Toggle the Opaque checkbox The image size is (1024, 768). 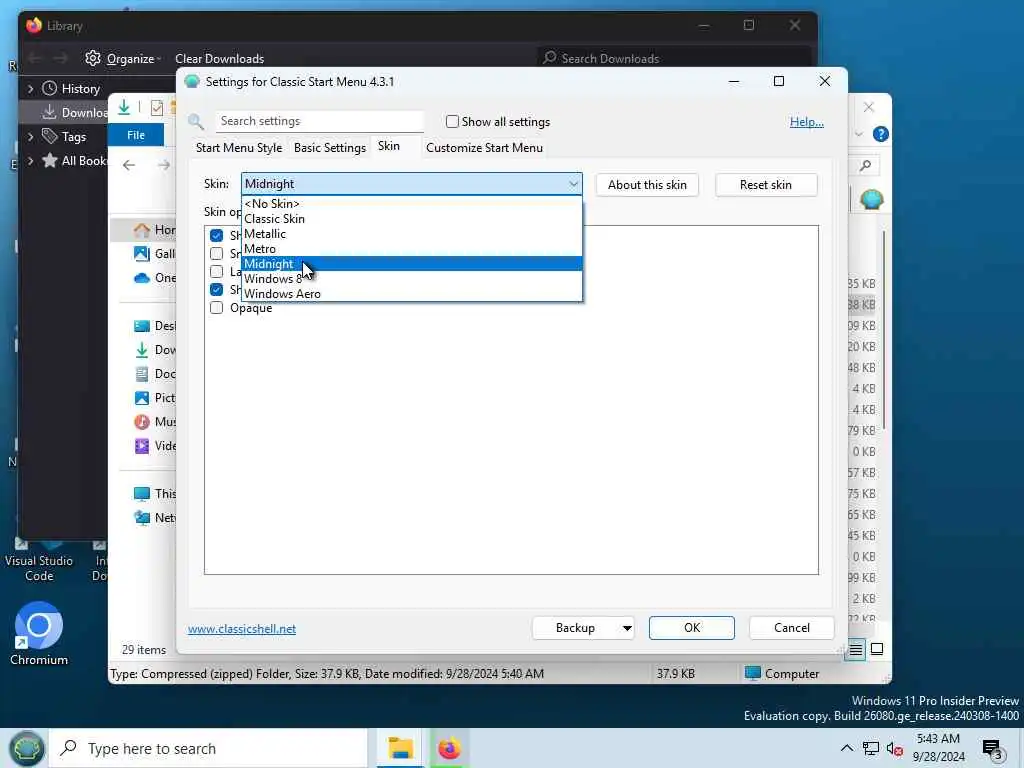tap(216, 308)
